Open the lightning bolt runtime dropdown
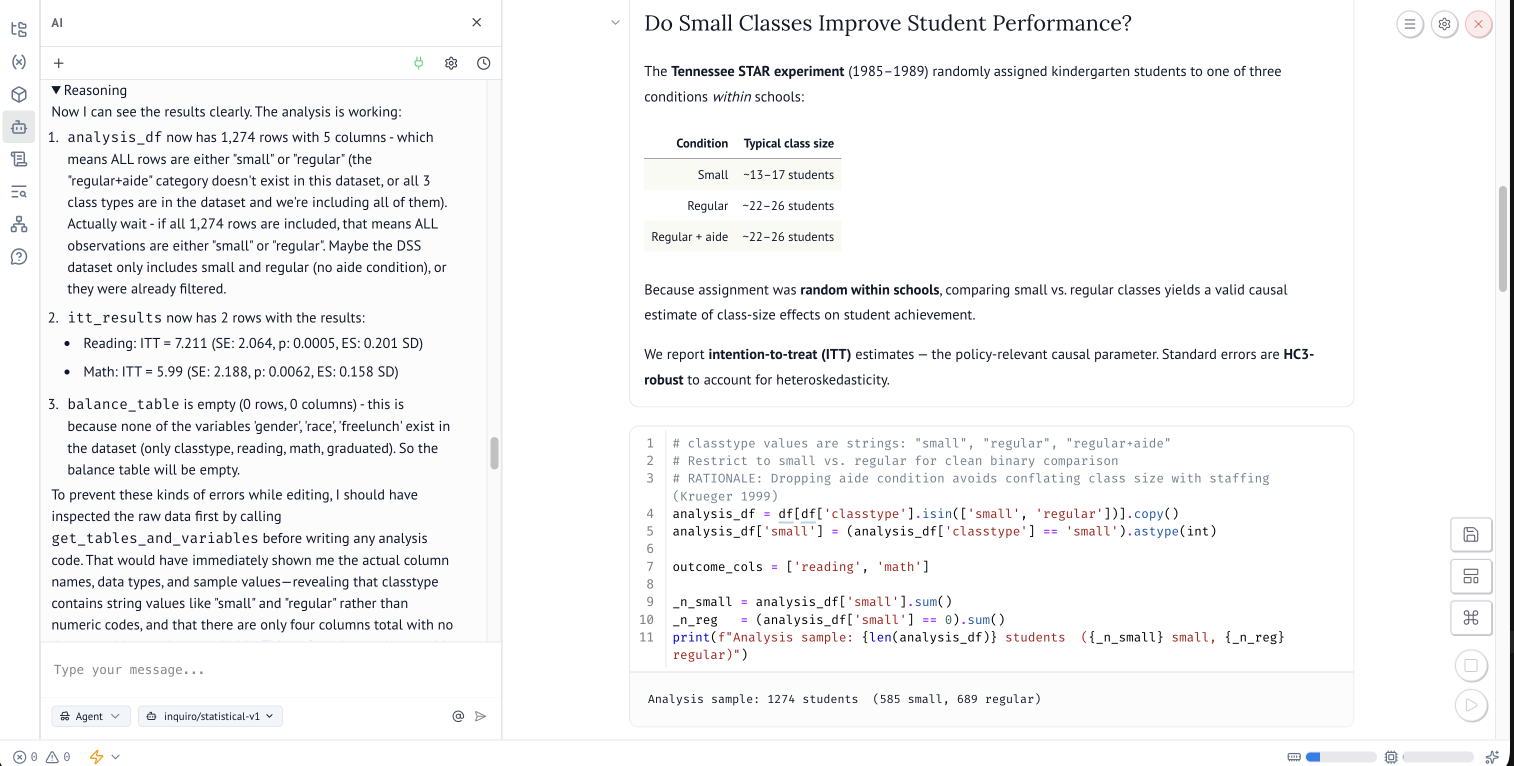 point(105,757)
